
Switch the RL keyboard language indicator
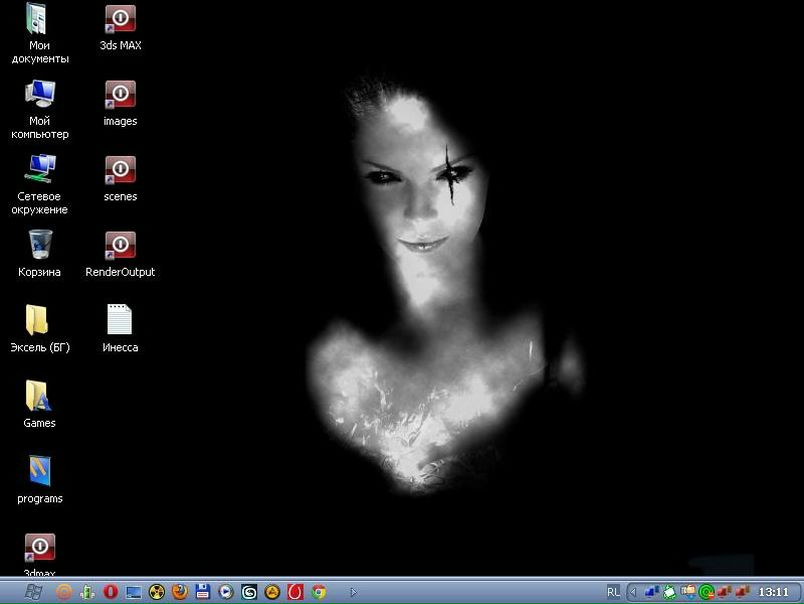pyautogui.click(x=613, y=592)
